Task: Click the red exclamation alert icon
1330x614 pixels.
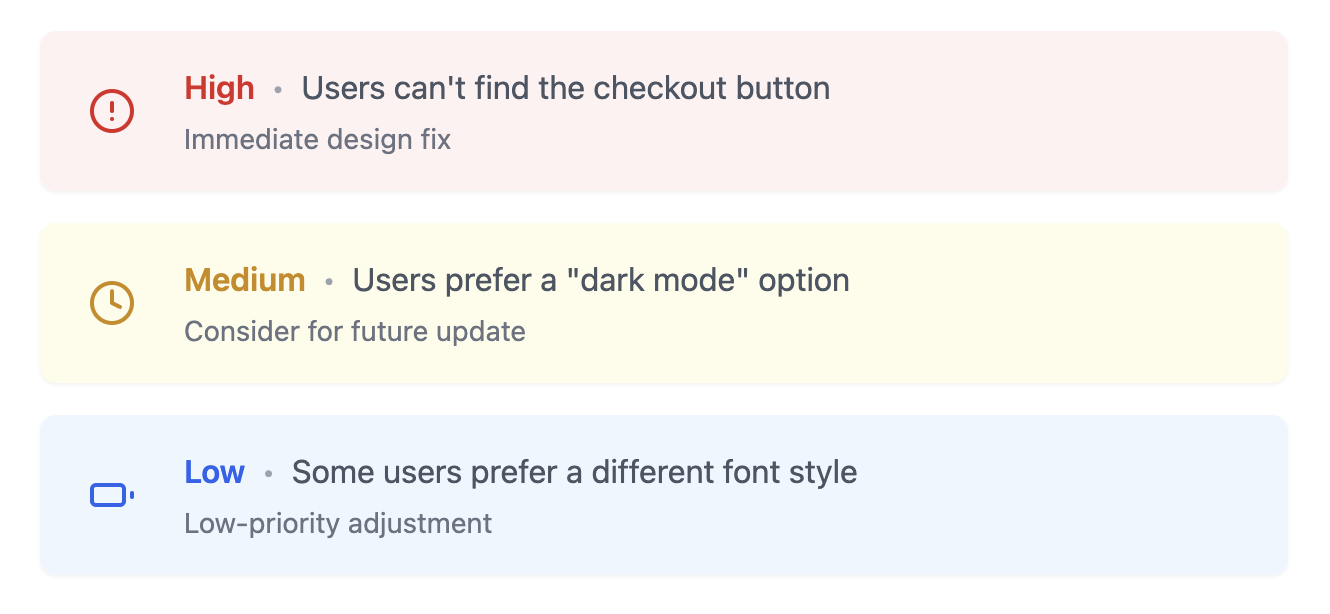Action: click(112, 110)
